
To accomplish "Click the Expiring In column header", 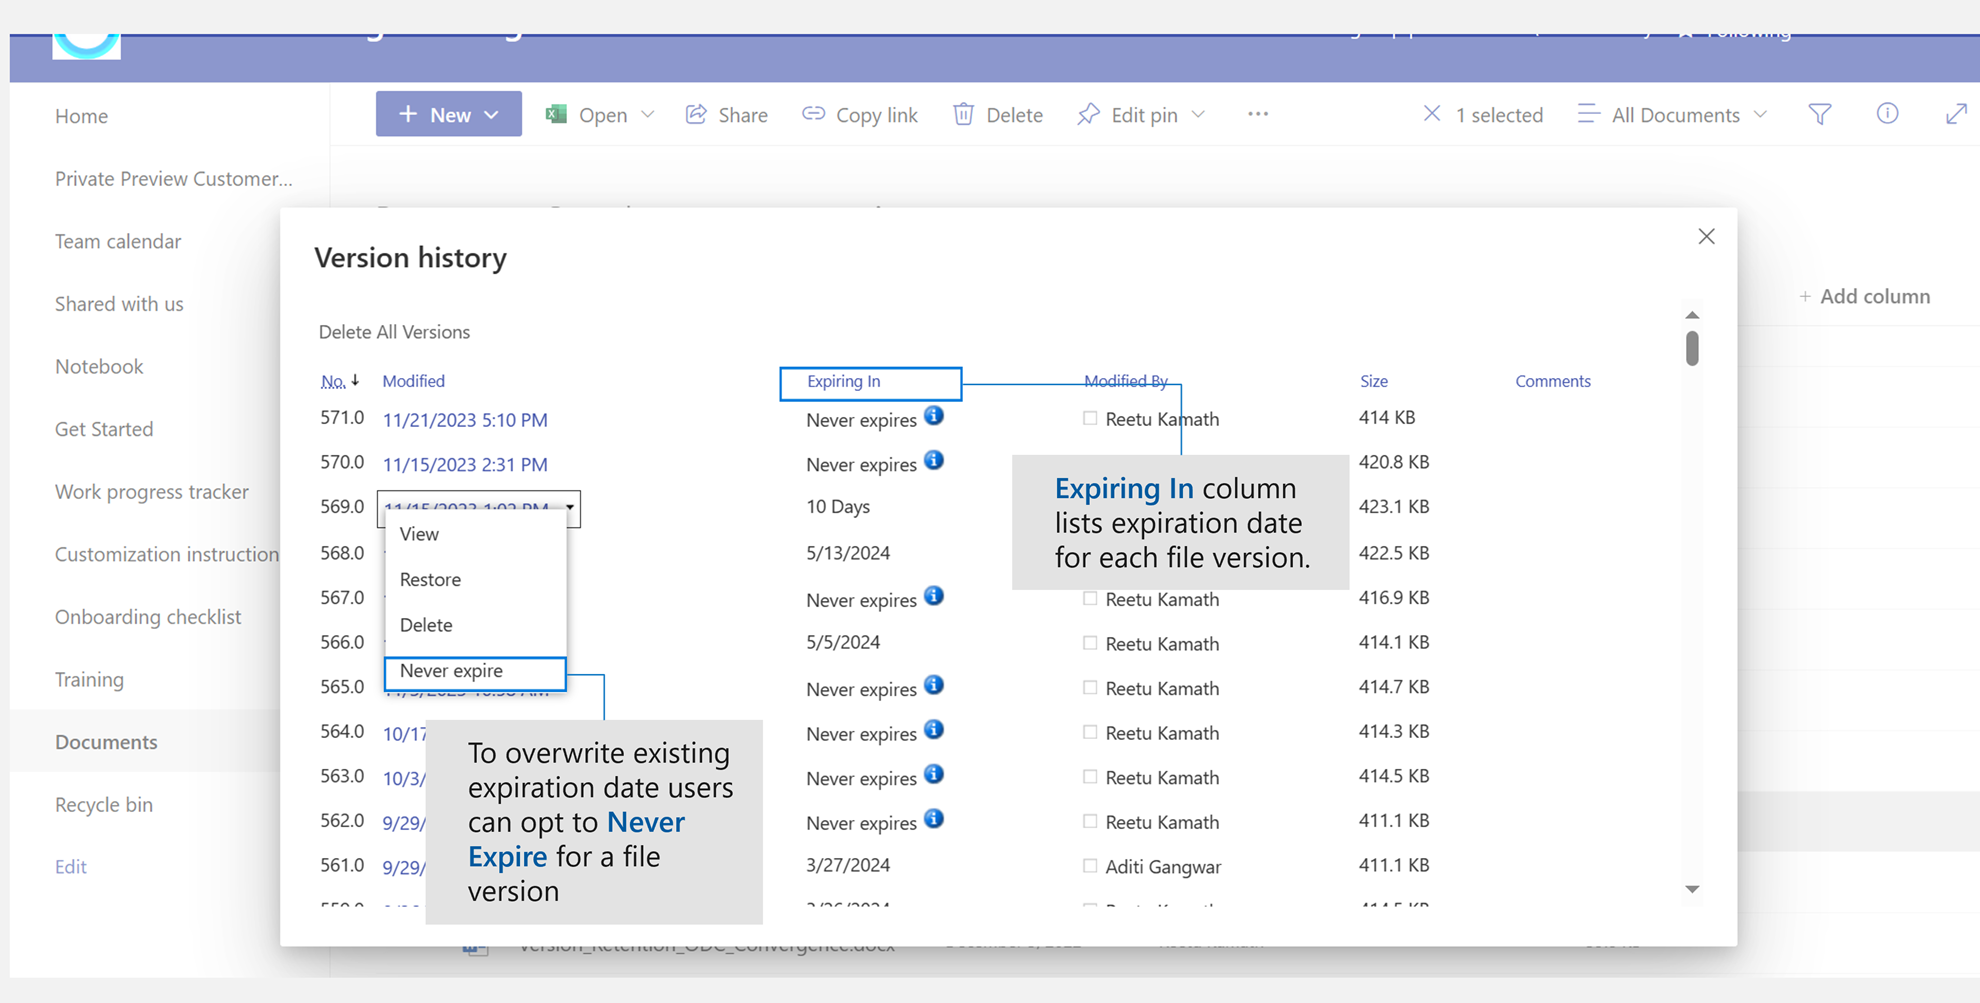I will 844,381.
